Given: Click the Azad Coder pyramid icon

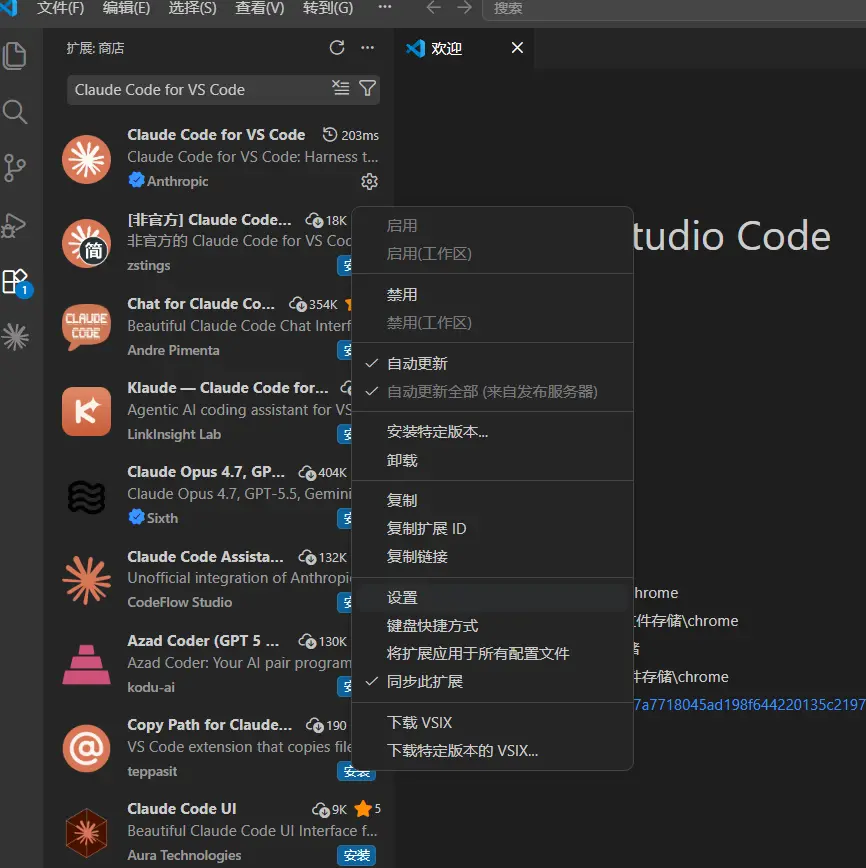Looking at the screenshot, I should [86, 664].
